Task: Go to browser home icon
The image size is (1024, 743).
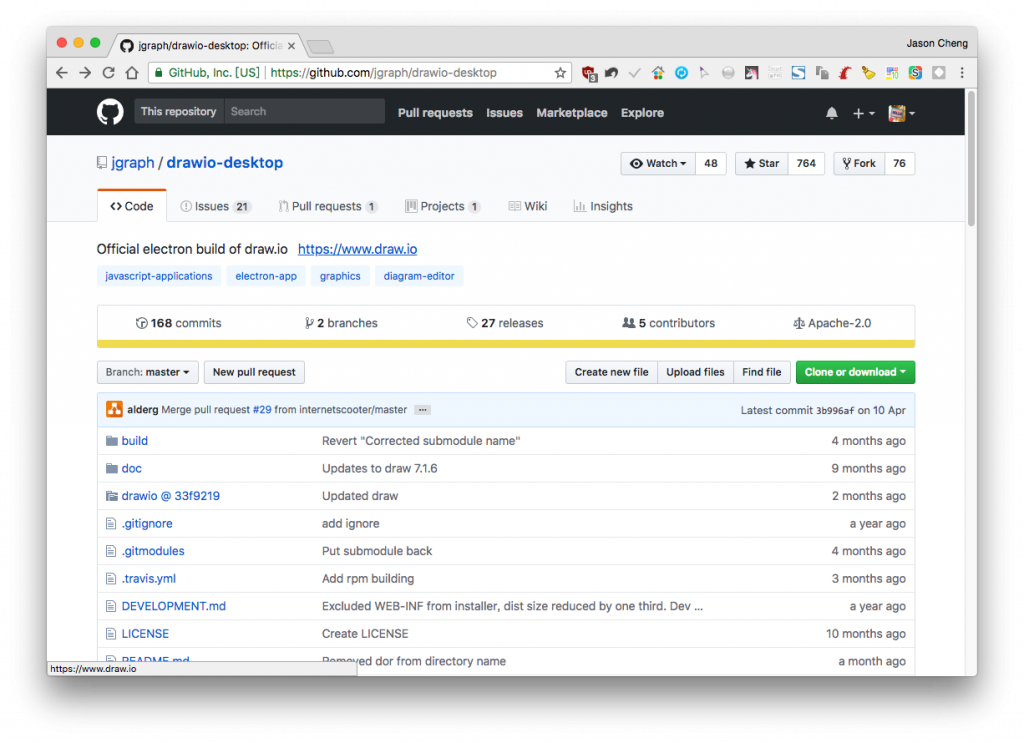Action: [x=132, y=72]
